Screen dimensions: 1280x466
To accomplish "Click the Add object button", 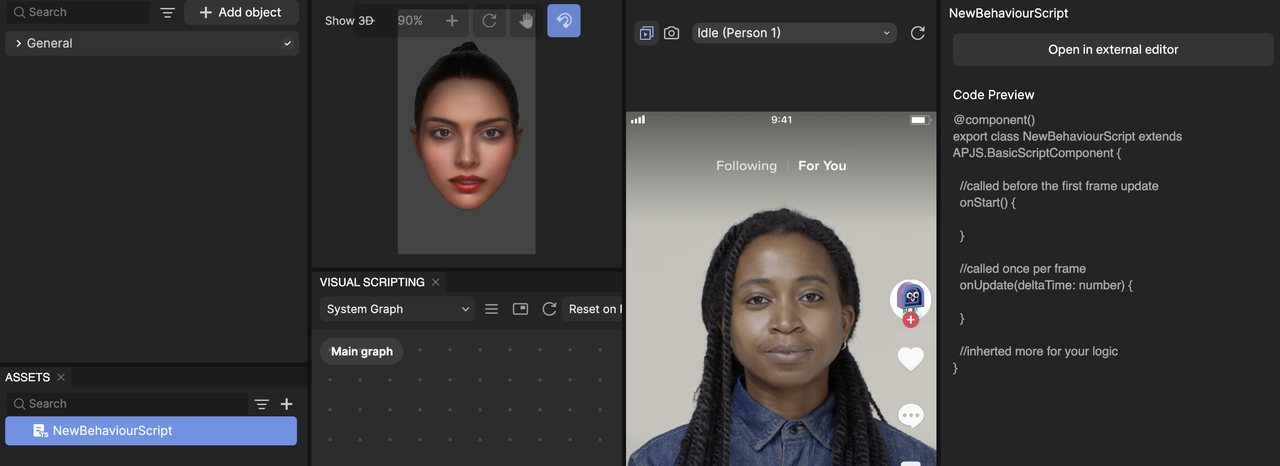I will [240, 13].
